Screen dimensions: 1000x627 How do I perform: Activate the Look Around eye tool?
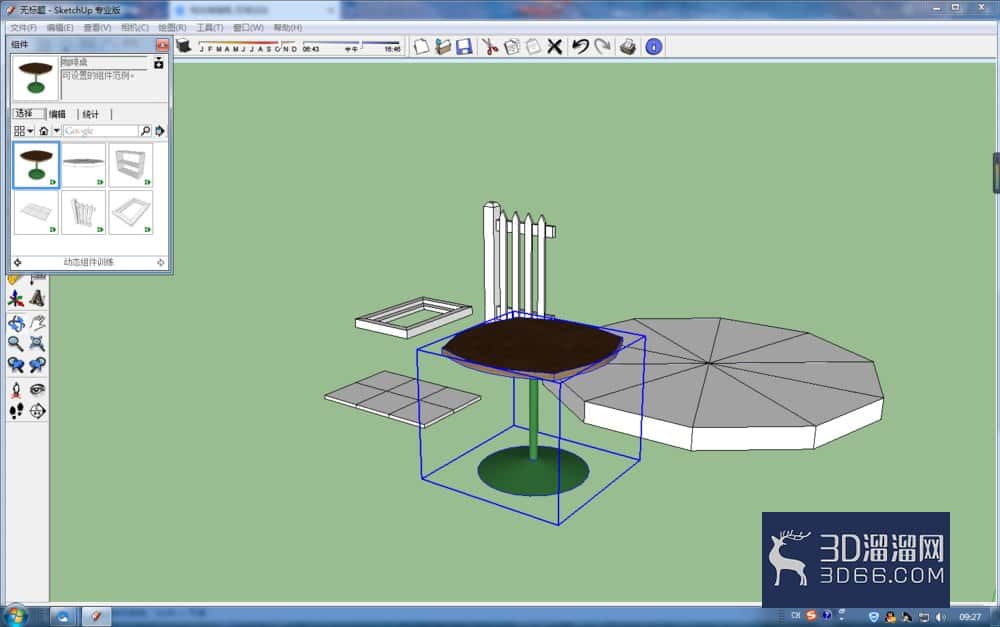point(38,389)
